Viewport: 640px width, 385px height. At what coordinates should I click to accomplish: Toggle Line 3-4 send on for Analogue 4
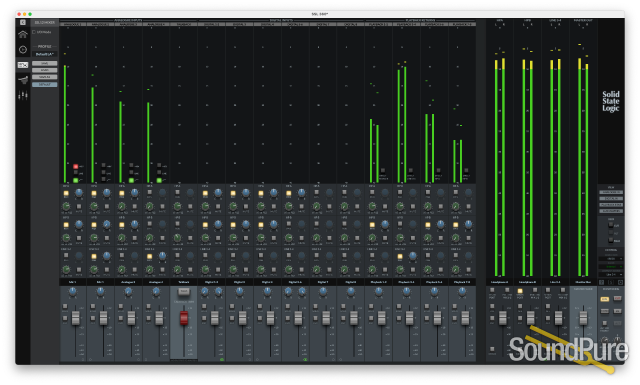149,256
